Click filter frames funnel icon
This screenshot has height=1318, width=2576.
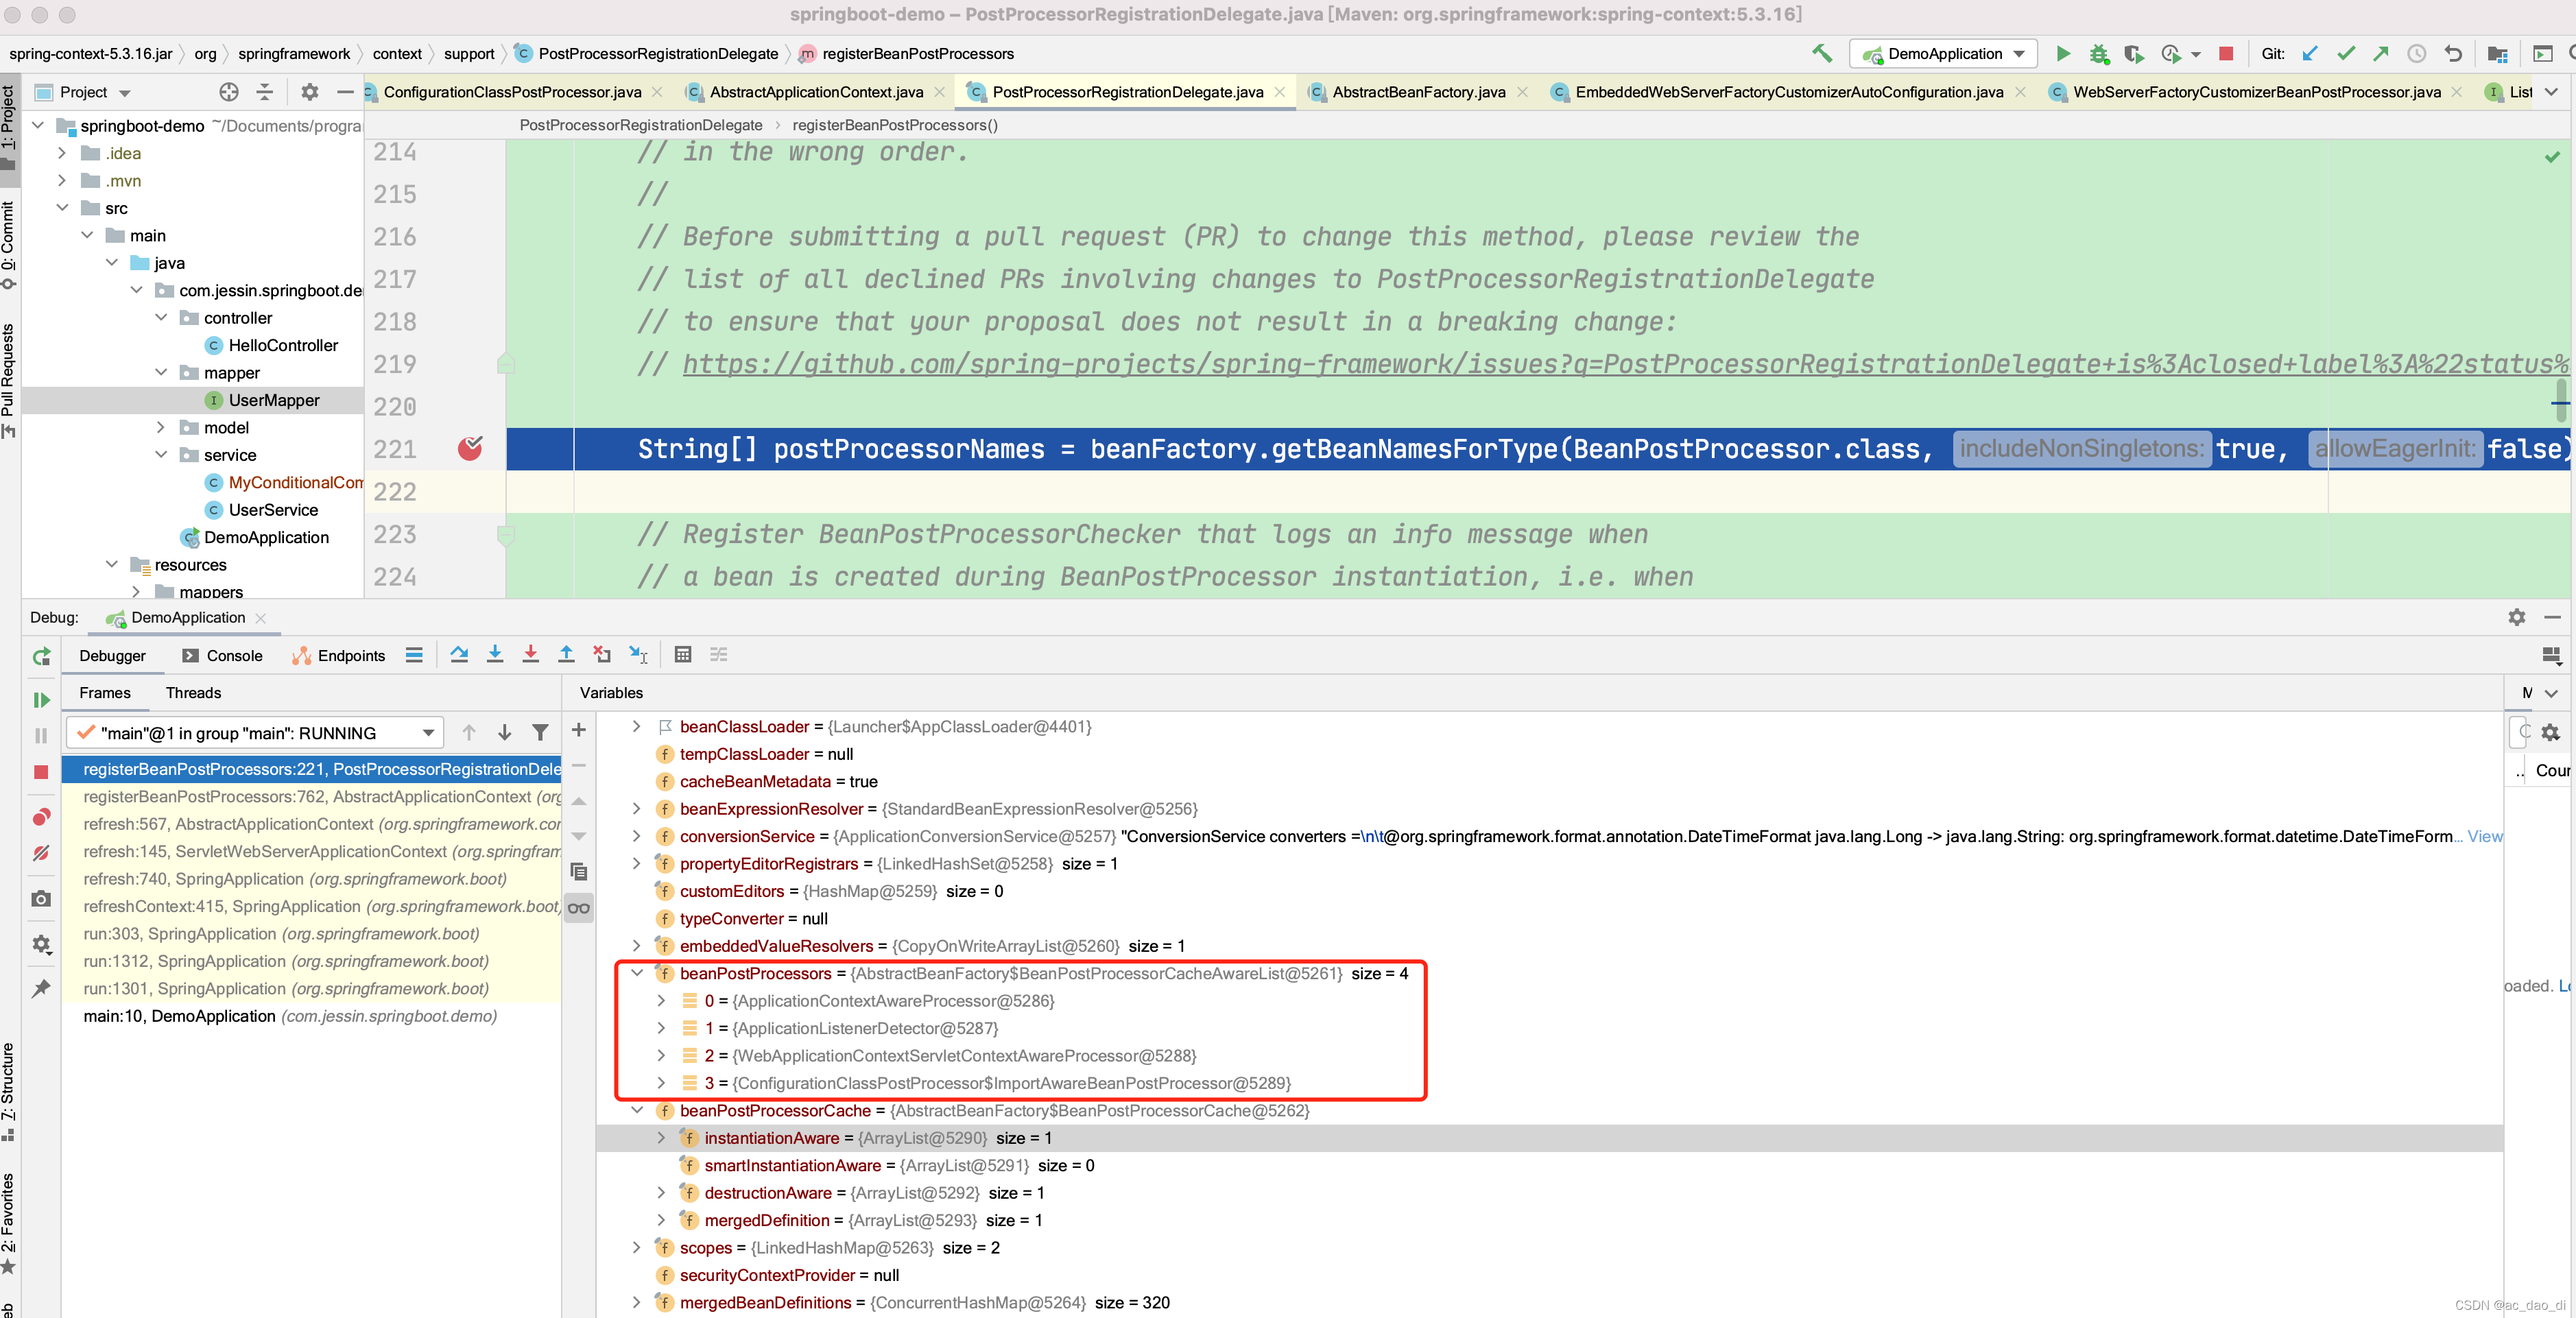click(540, 733)
